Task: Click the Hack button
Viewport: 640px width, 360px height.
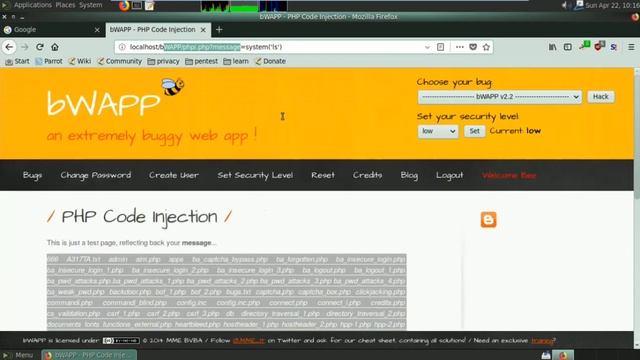Action: pos(600,97)
